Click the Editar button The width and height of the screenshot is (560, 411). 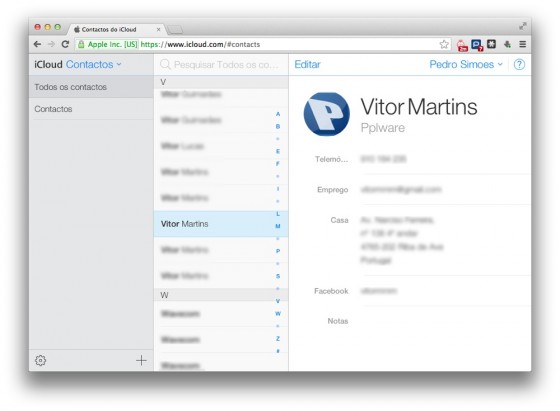307,64
